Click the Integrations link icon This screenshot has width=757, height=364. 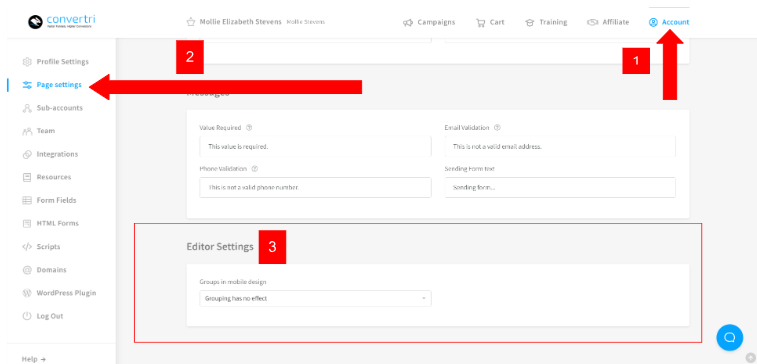(27, 154)
